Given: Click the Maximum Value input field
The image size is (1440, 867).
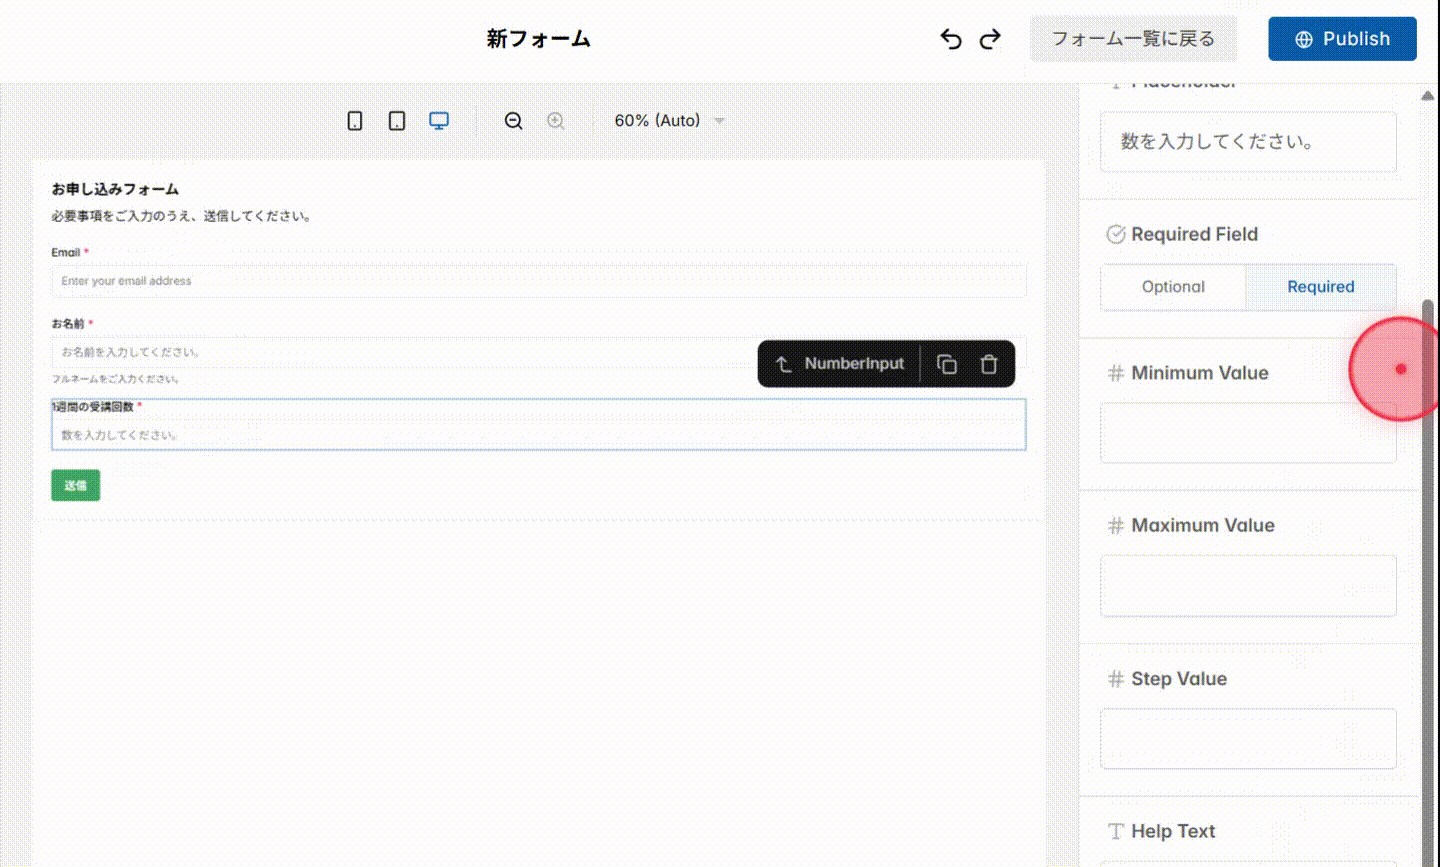Looking at the screenshot, I should [1247, 585].
